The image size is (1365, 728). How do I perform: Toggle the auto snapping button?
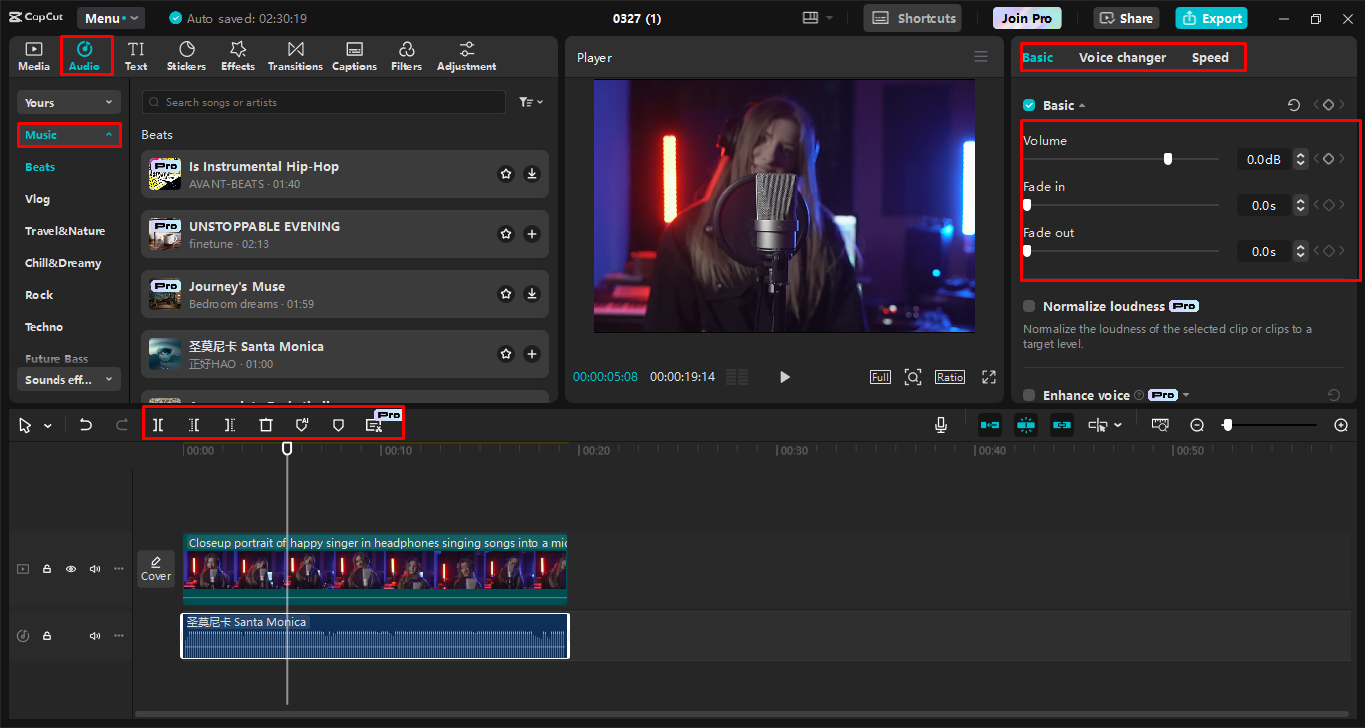click(x=1026, y=425)
